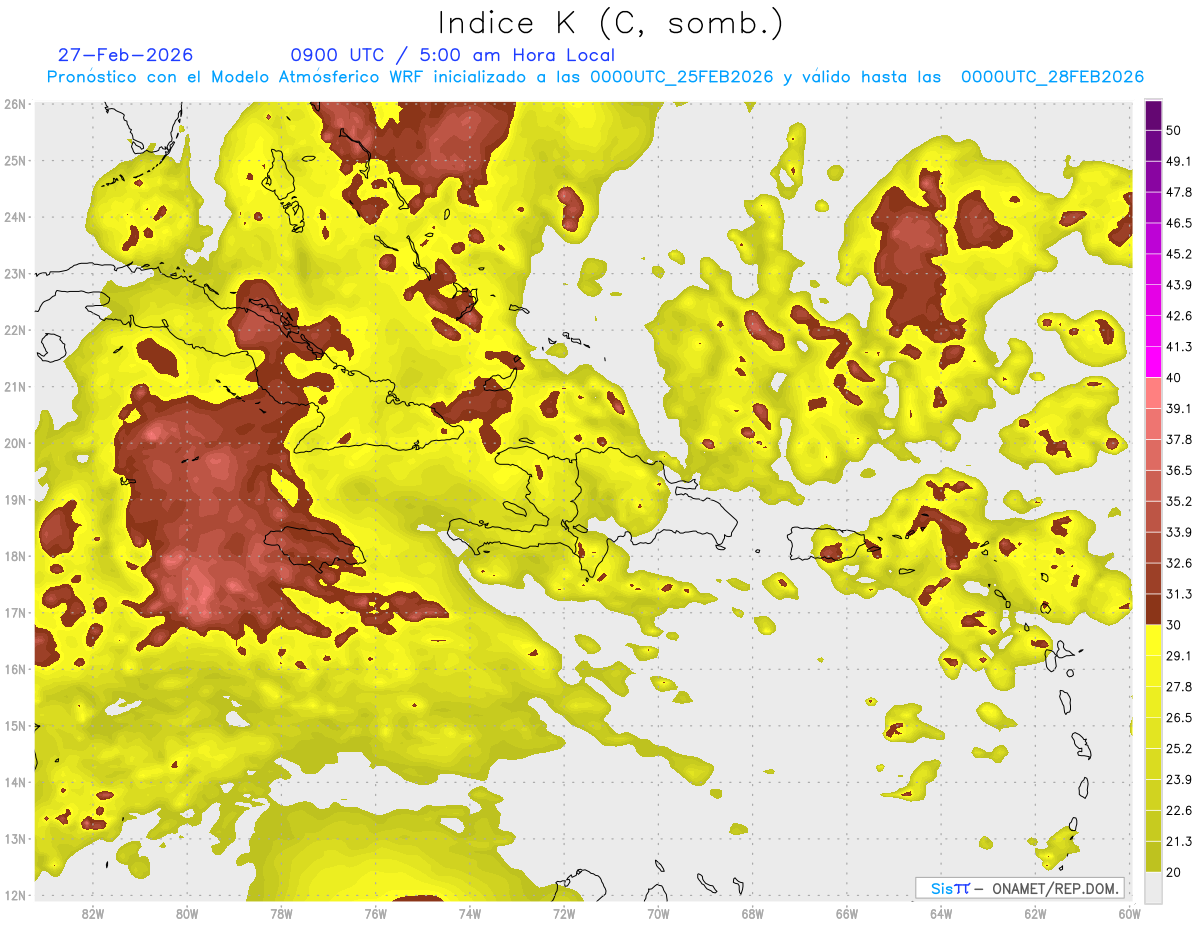Click the colorbar value '47.8'
Viewport: 1200px width, 927px height.
(x=1178, y=192)
